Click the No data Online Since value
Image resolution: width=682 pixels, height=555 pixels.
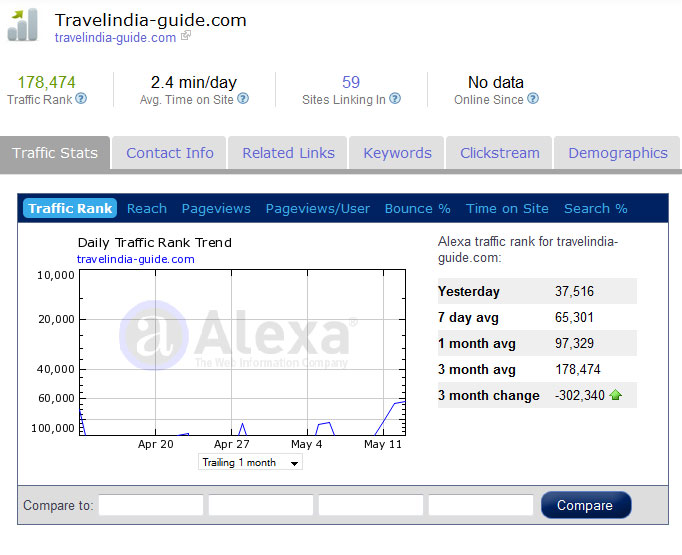coord(495,82)
